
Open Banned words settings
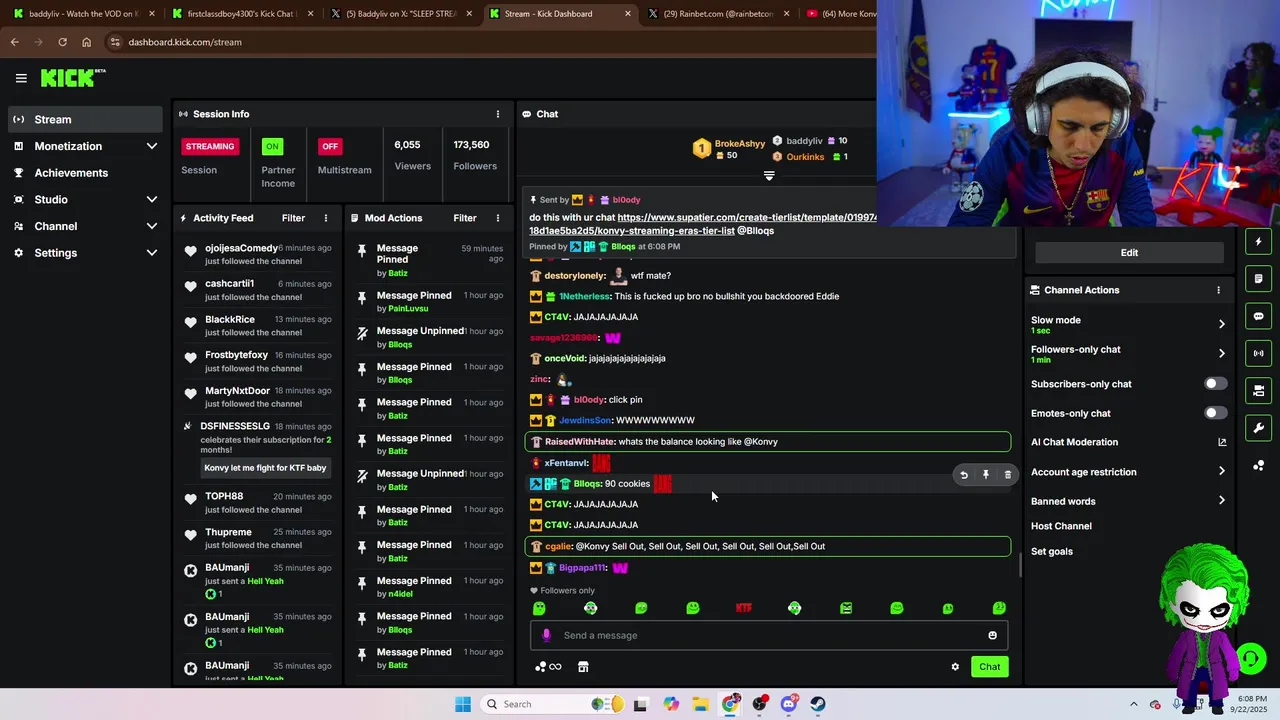click(x=1129, y=501)
